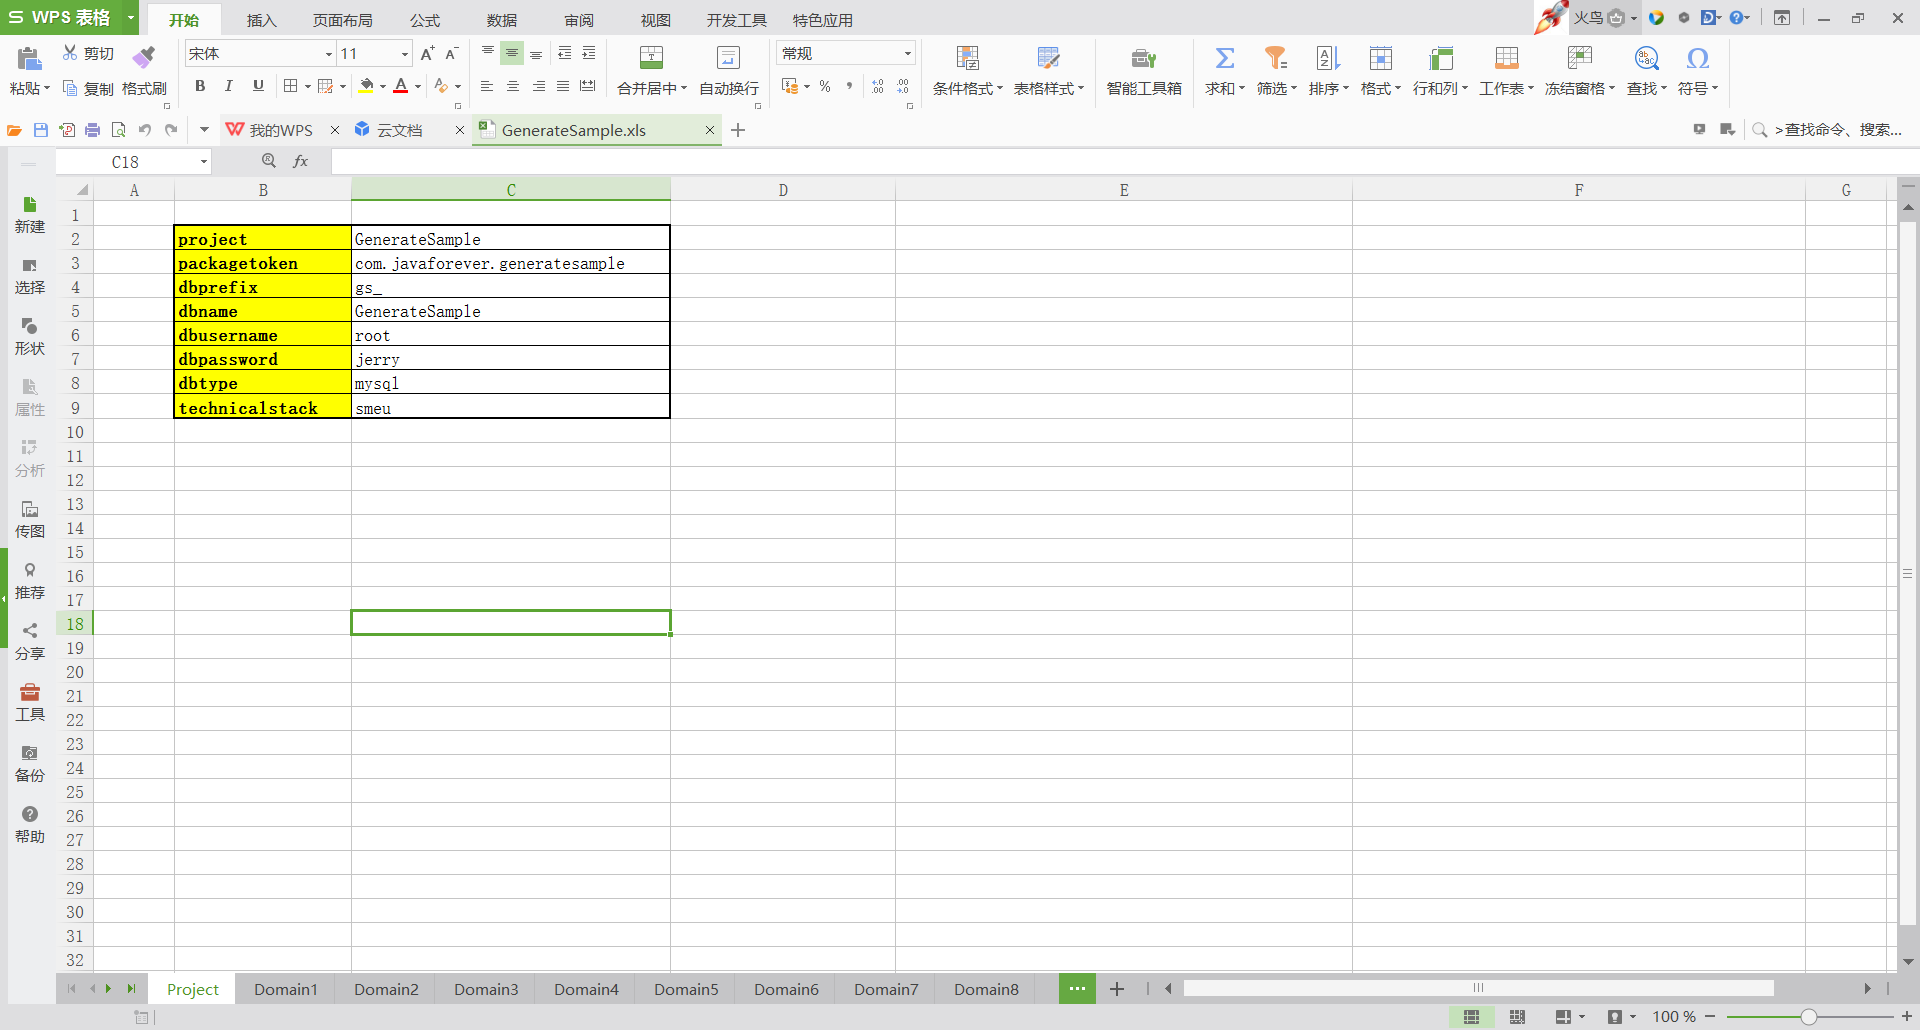
Task: Open Table Style icon
Action: click(x=1048, y=57)
